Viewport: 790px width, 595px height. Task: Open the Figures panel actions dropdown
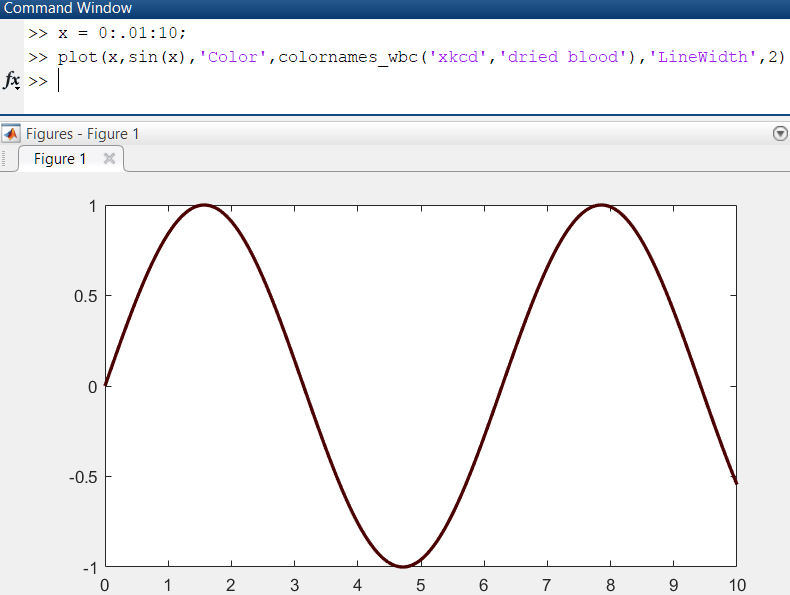point(780,134)
